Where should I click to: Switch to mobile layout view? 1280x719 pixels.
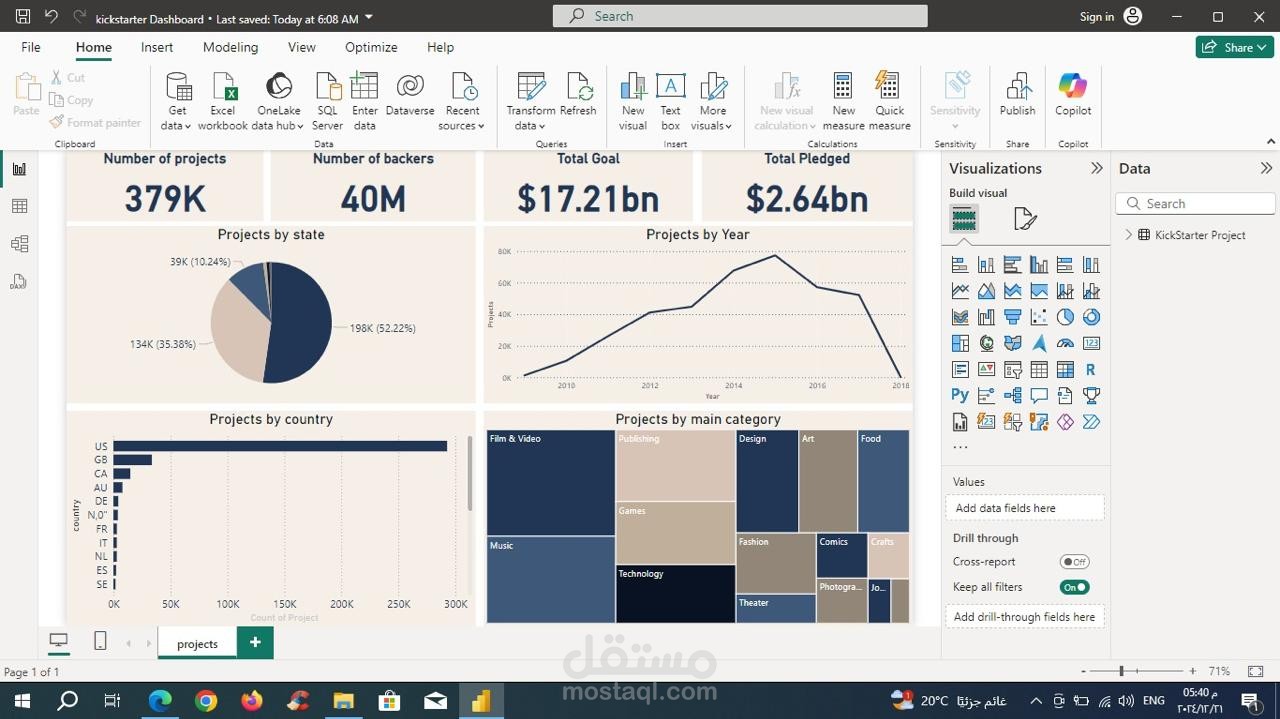click(100, 641)
